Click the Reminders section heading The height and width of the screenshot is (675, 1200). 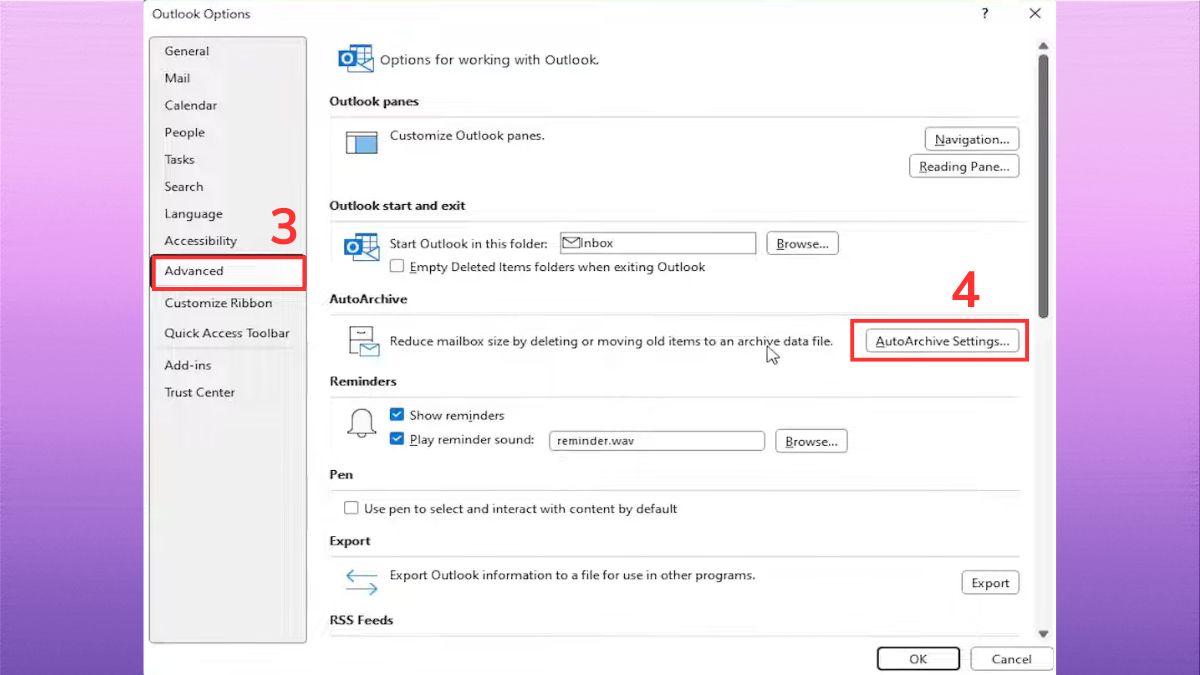point(363,381)
